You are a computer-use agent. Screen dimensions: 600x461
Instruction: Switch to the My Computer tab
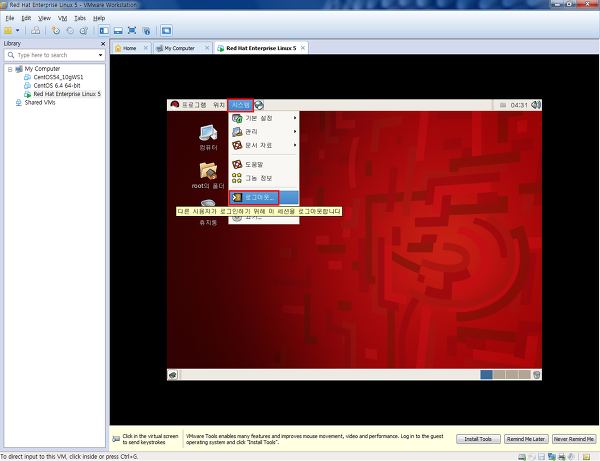click(179, 48)
